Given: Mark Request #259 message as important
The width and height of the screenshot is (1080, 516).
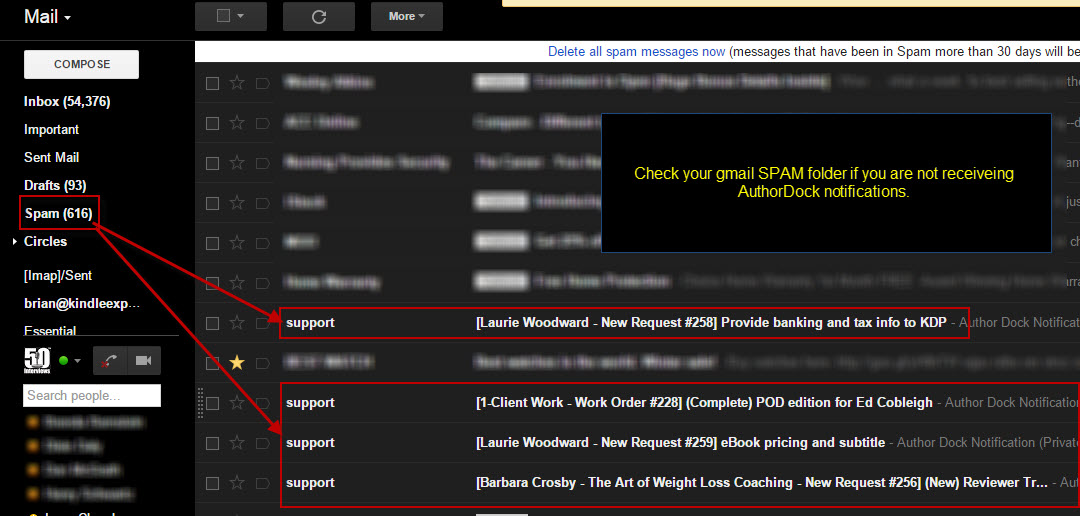Looking at the screenshot, I should click(x=262, y=442).
